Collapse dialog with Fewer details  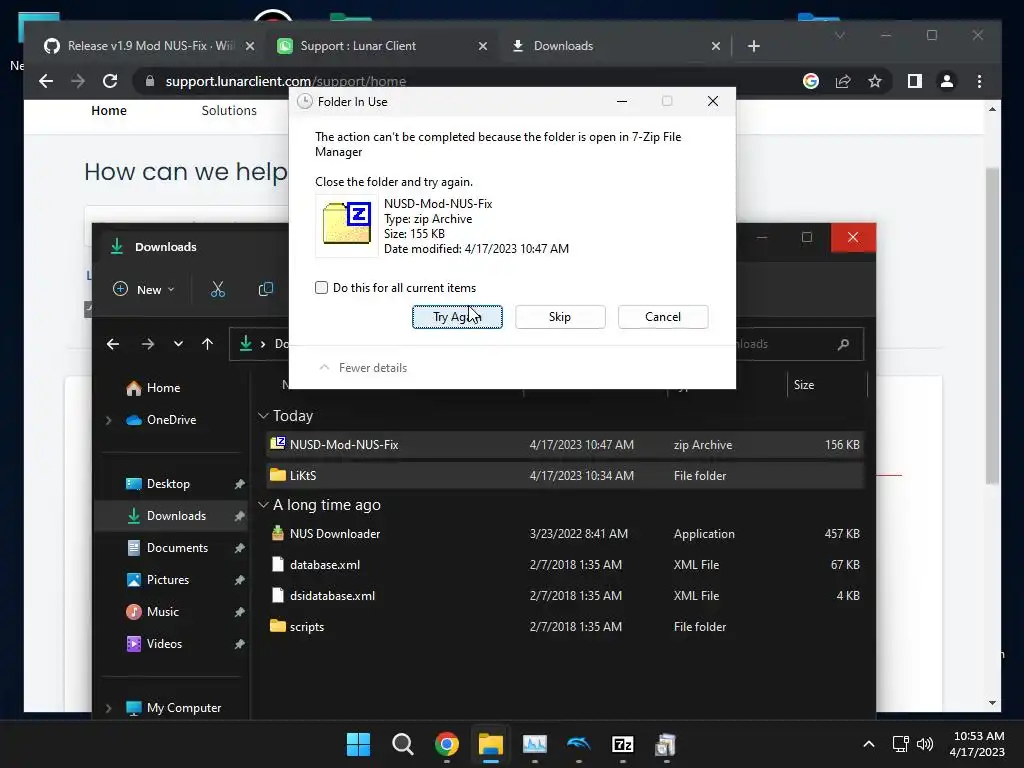pos(362,368)
